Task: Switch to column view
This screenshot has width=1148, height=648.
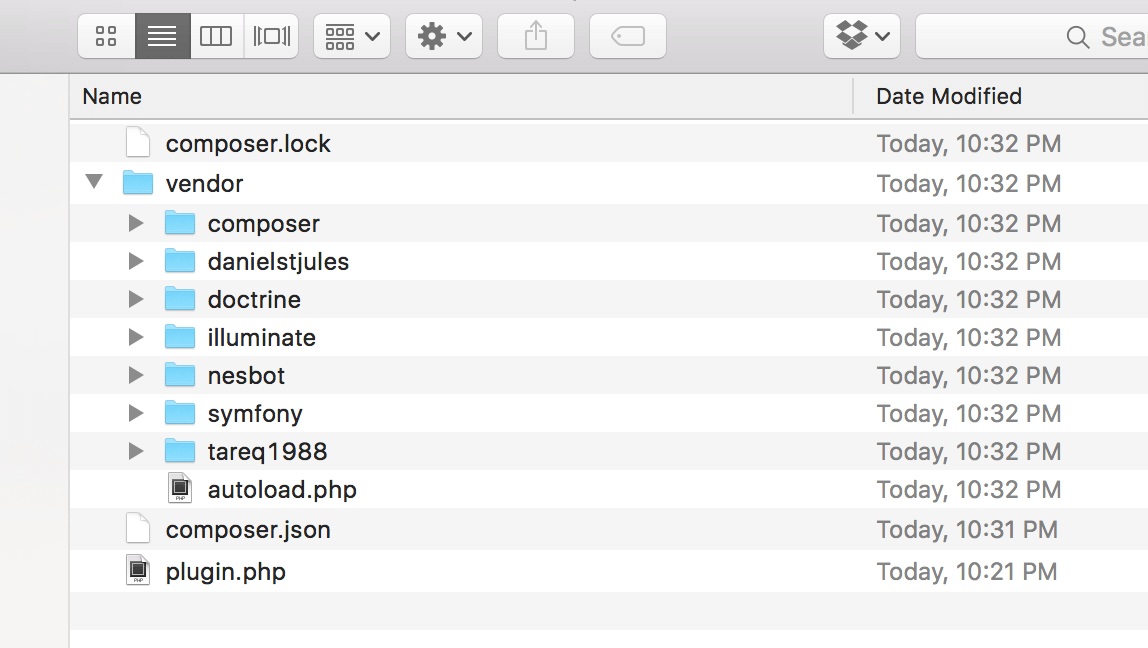Action: (x=217, y=36)
